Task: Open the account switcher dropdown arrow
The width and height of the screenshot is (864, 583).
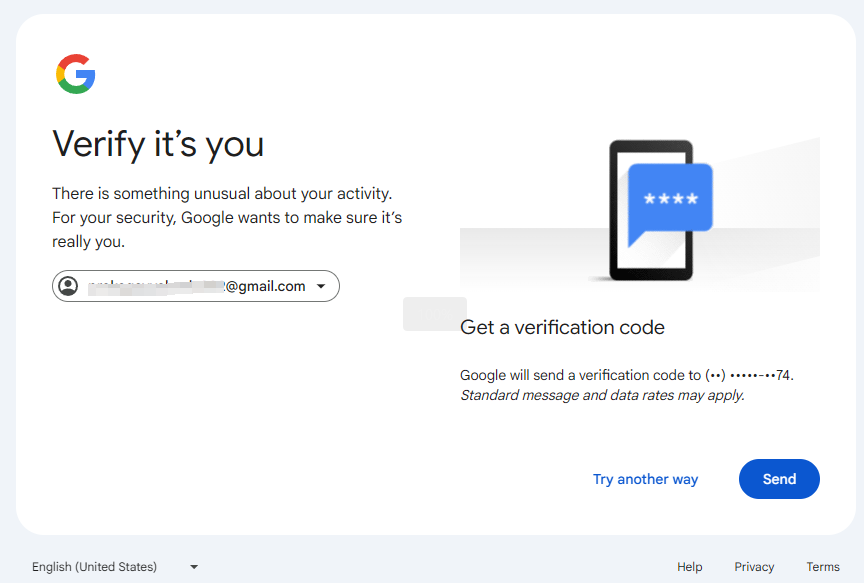Action: [x=321, y=286]
